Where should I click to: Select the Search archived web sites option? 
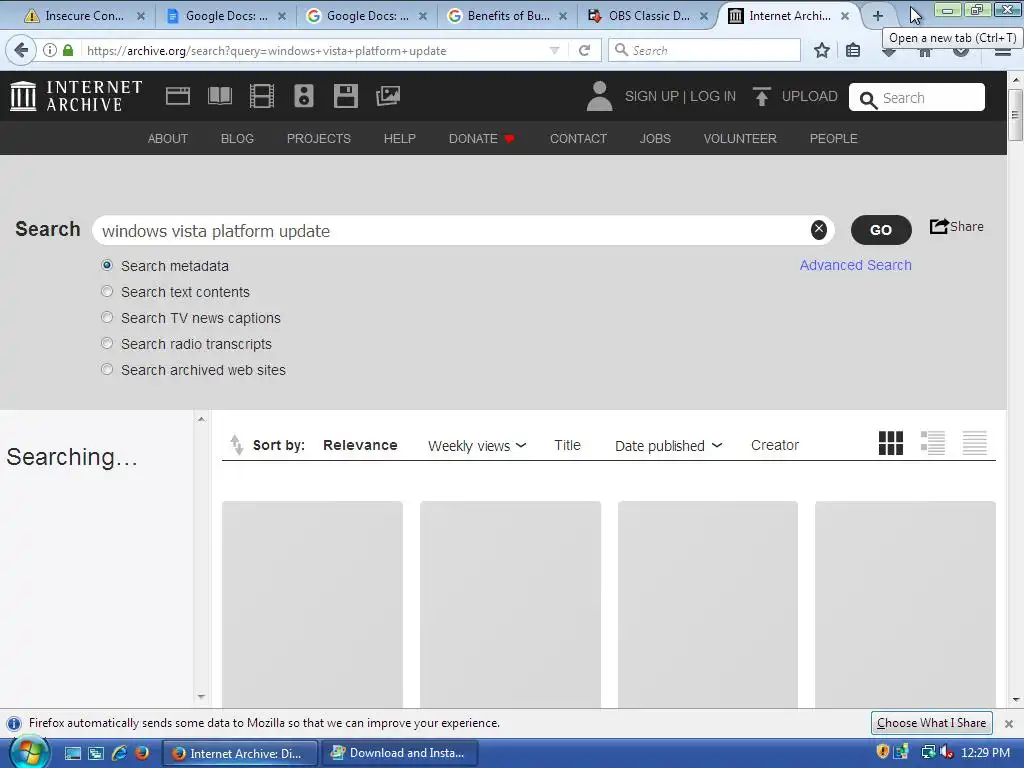[x=107, y=370]
